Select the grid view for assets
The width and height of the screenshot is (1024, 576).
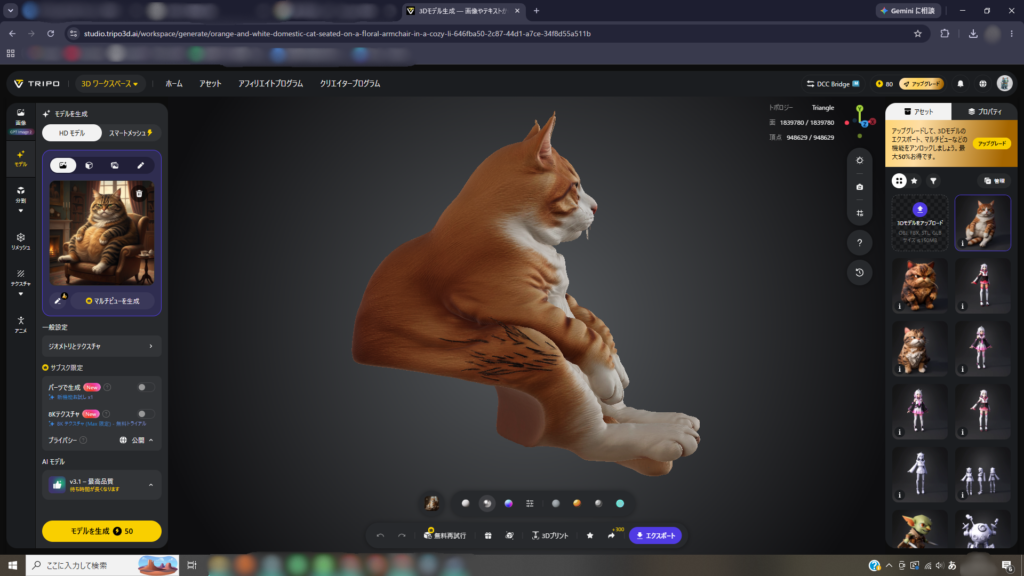(899, 181)
